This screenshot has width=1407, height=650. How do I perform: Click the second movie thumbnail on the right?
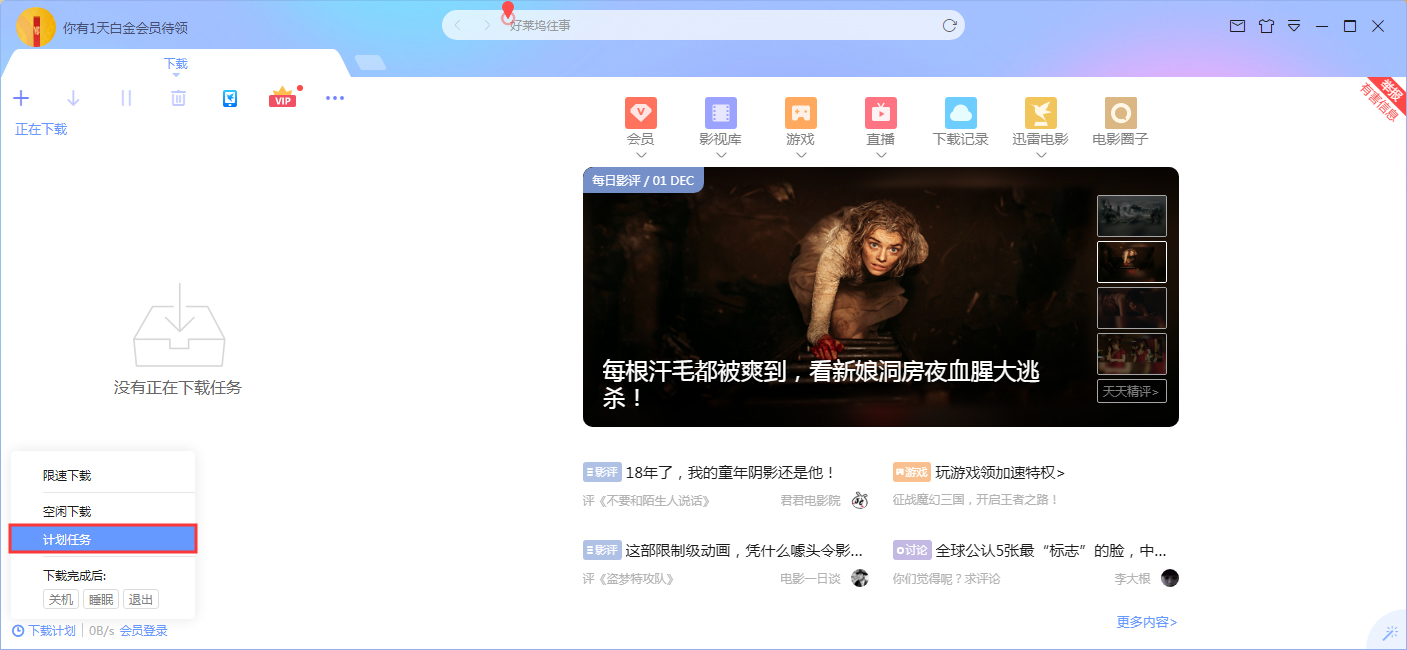coord(1131,261)
